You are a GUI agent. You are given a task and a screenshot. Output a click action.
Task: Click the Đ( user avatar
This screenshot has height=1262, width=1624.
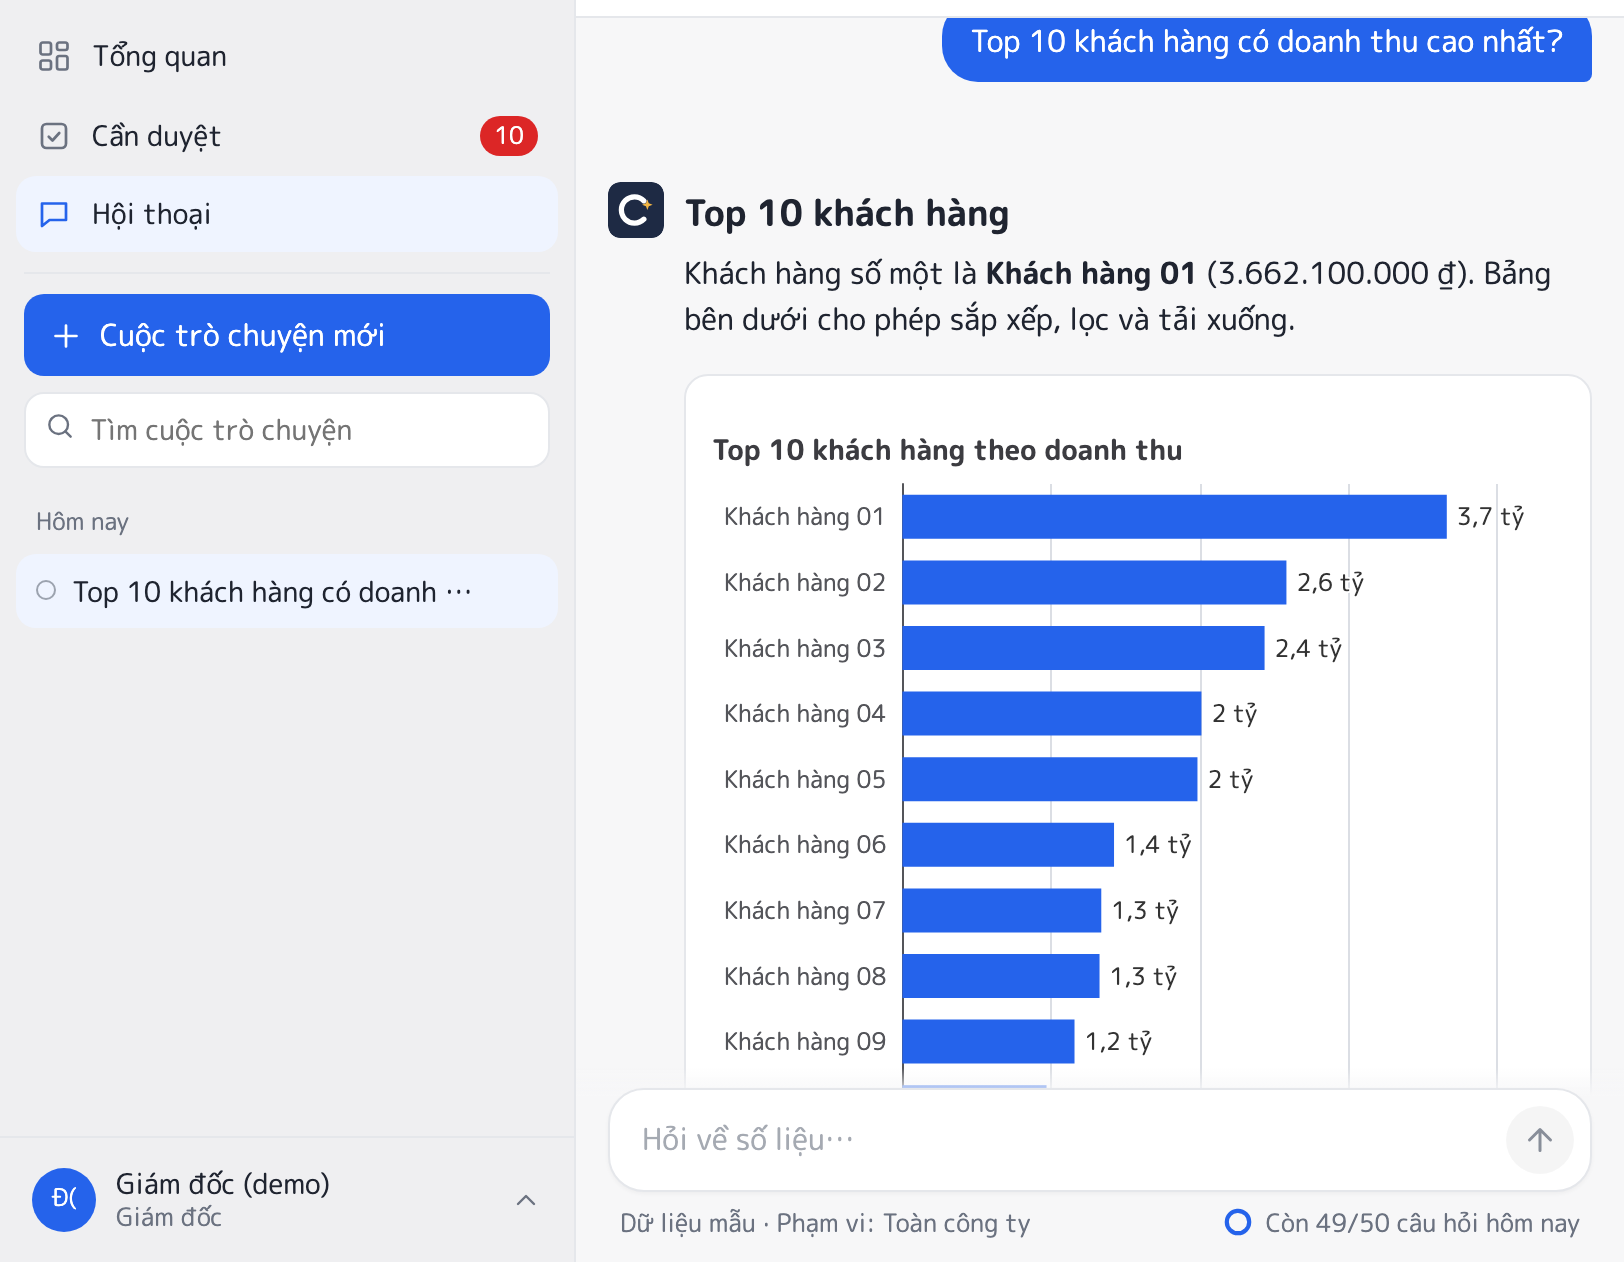tap(64, 1200)
